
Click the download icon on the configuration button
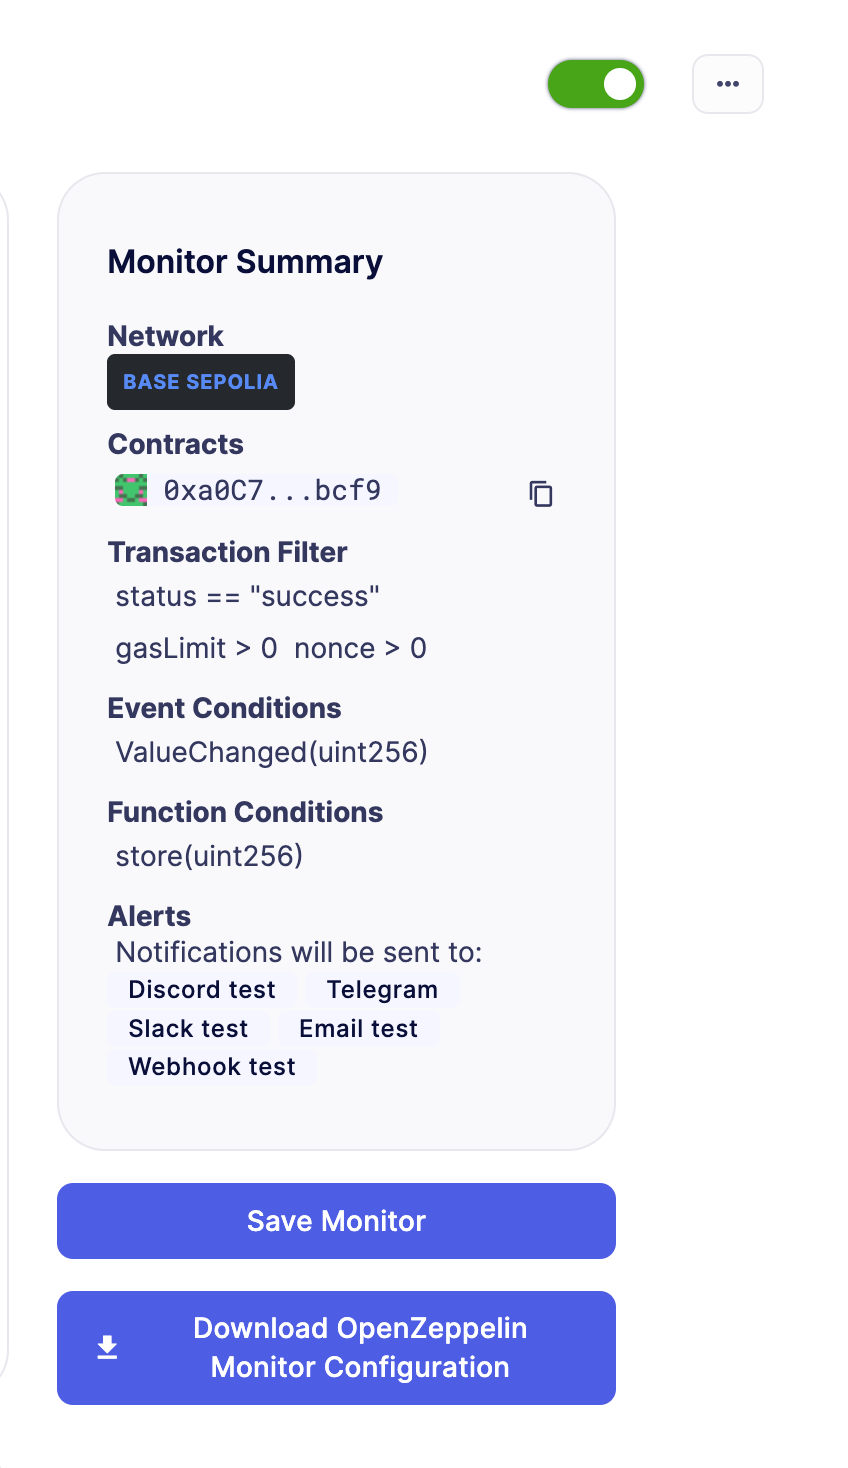[107, 1347]
